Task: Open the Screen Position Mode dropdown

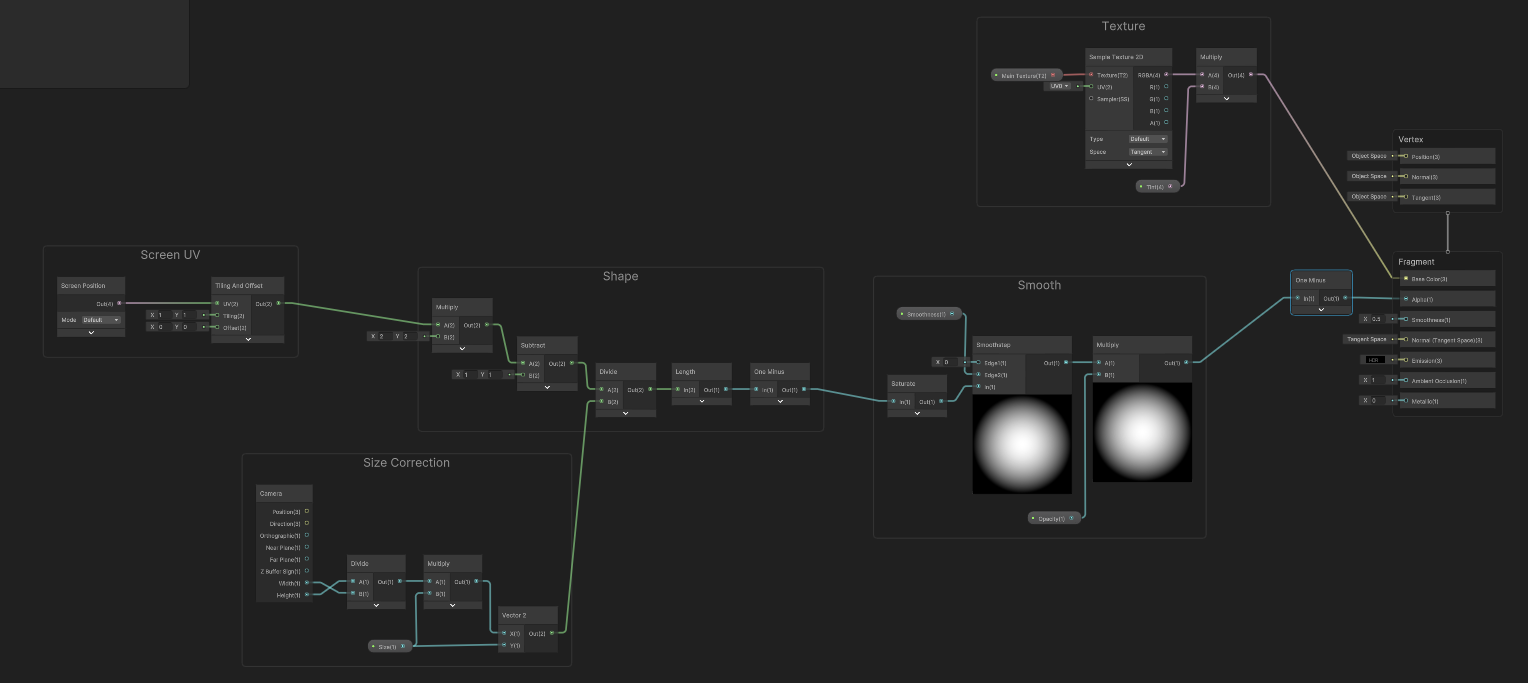Action: tap(100, 320)
